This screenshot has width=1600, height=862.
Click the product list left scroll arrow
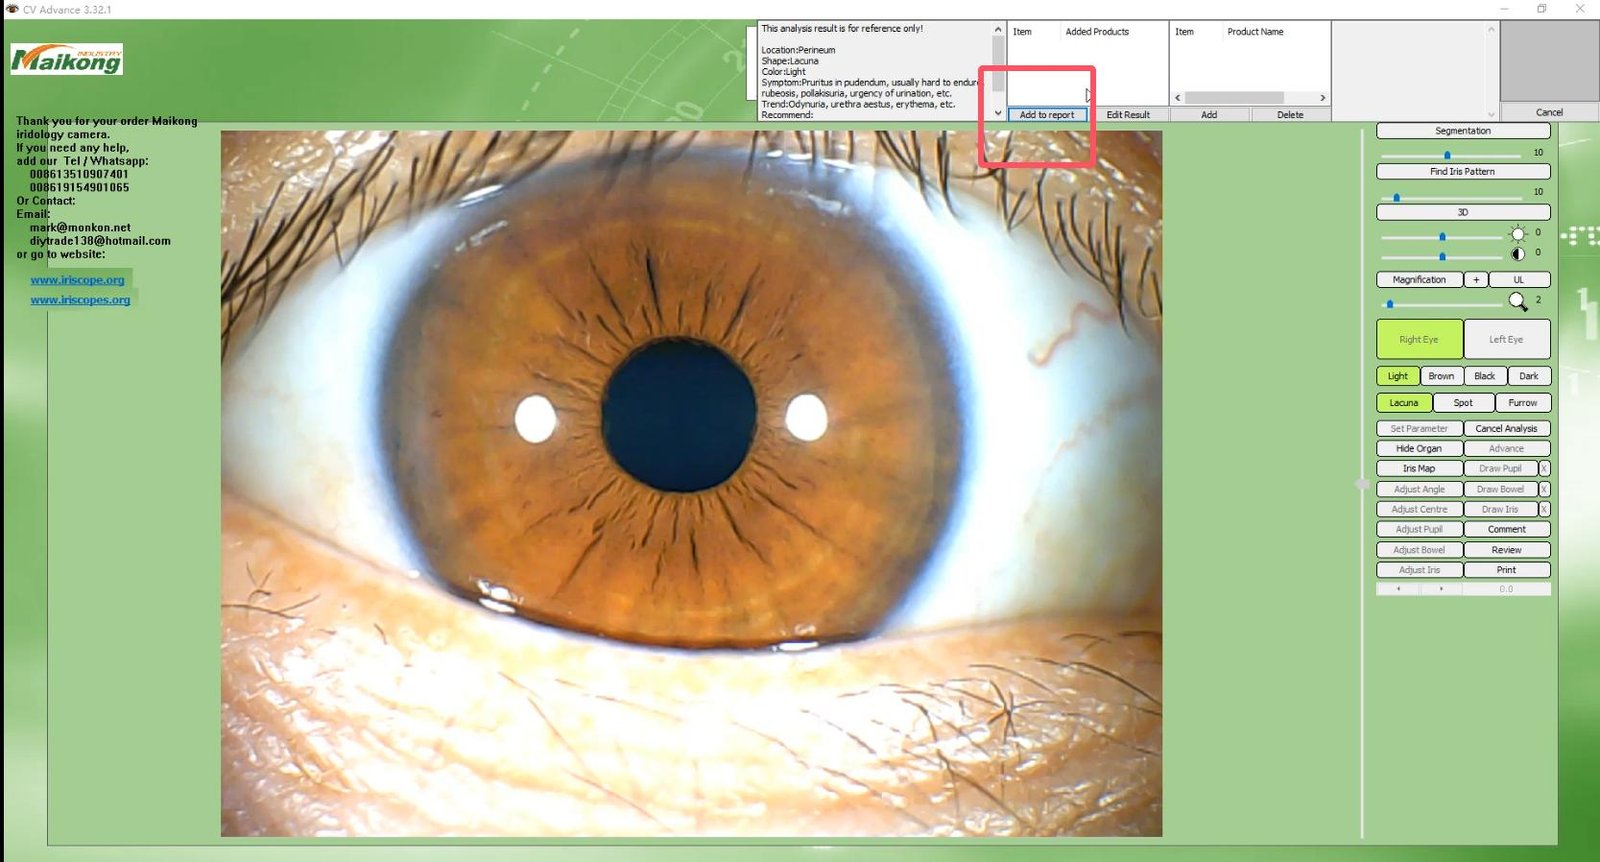pos(1178,98)
